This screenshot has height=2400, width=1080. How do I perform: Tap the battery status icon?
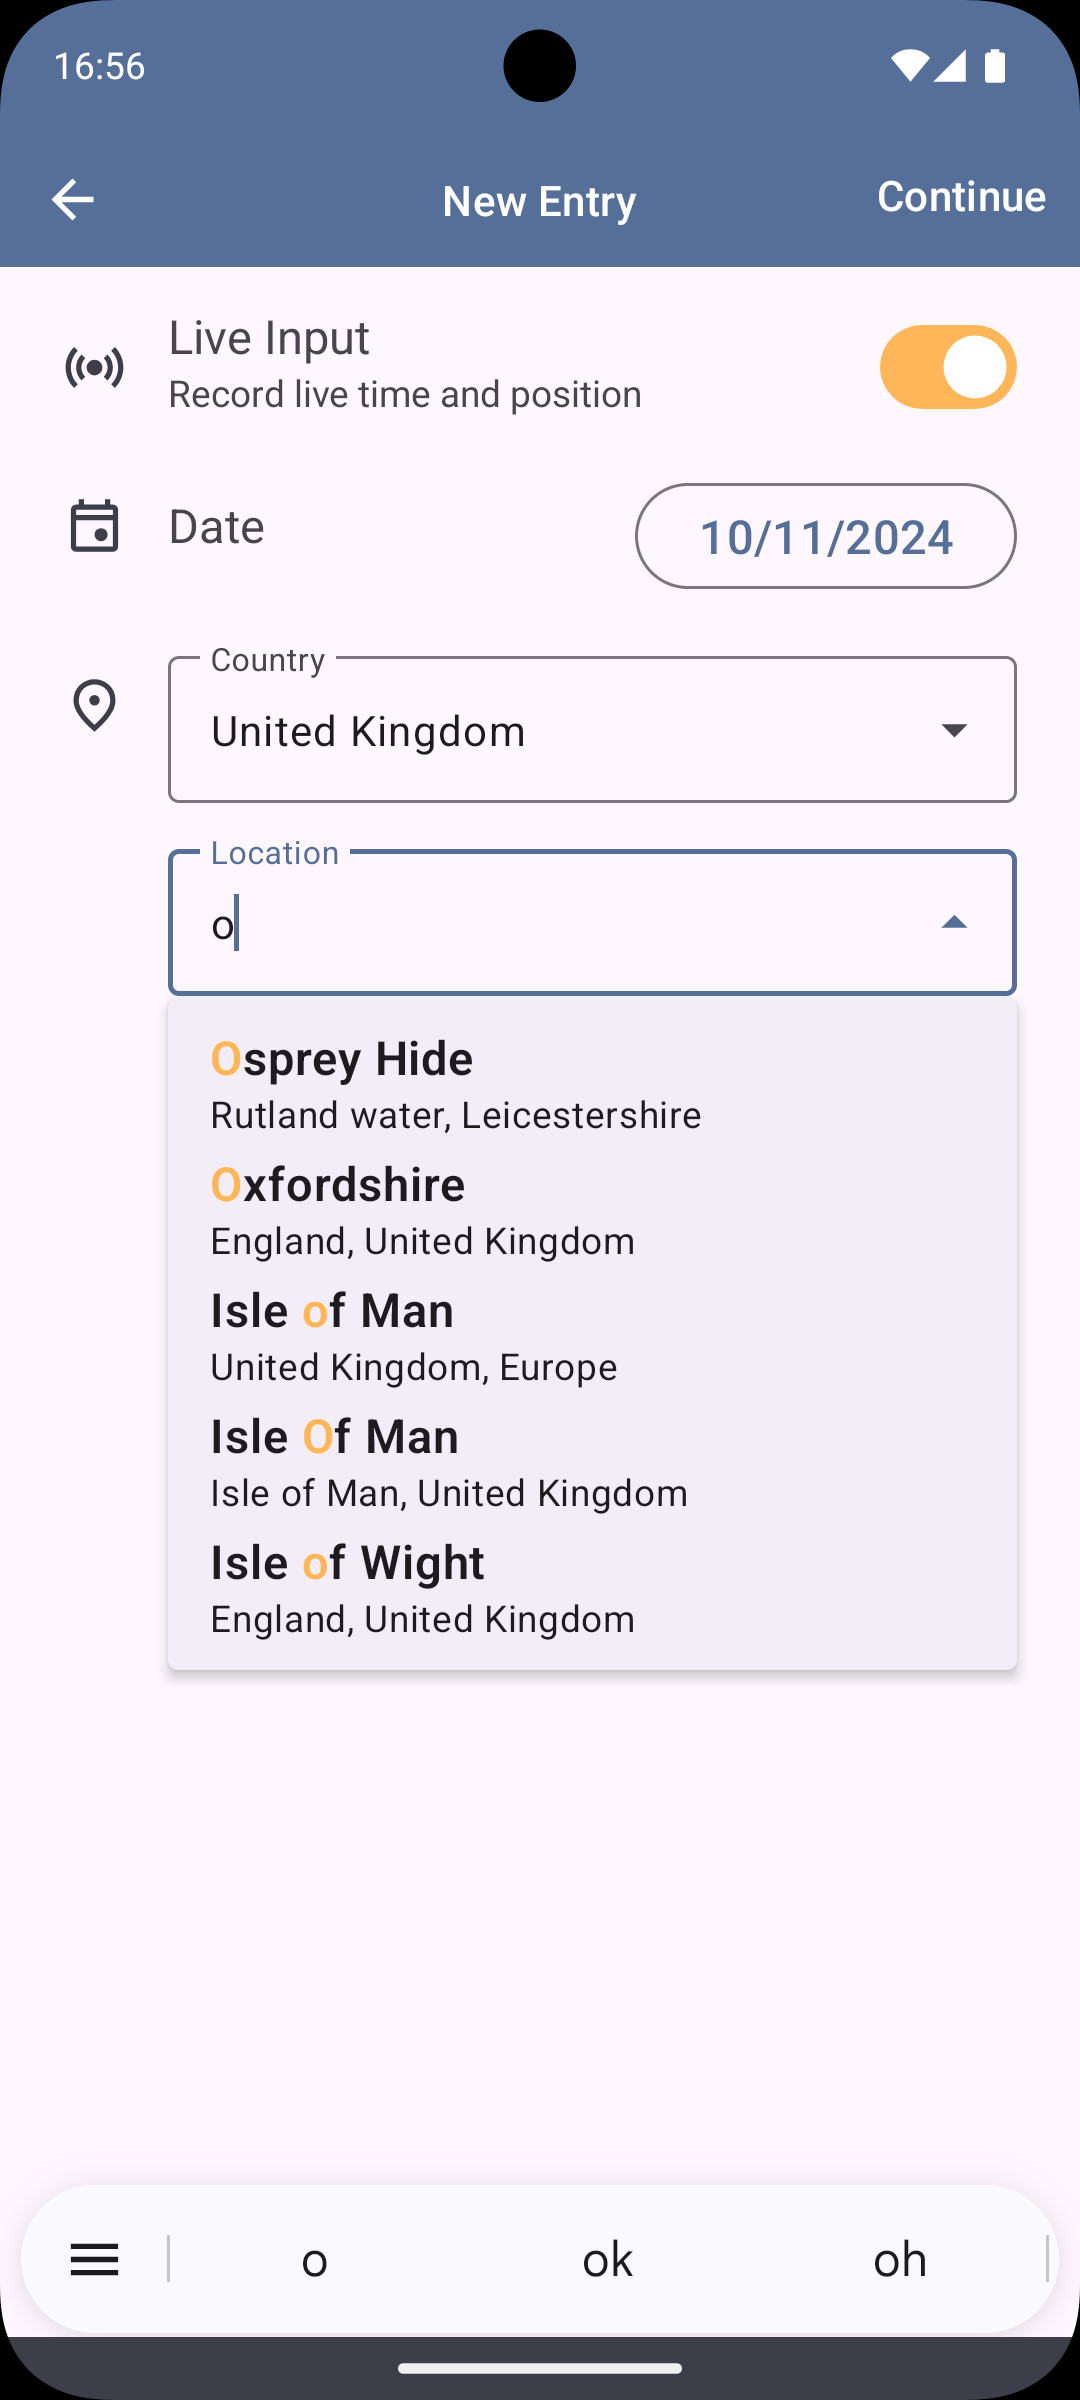tap(994, 66)
